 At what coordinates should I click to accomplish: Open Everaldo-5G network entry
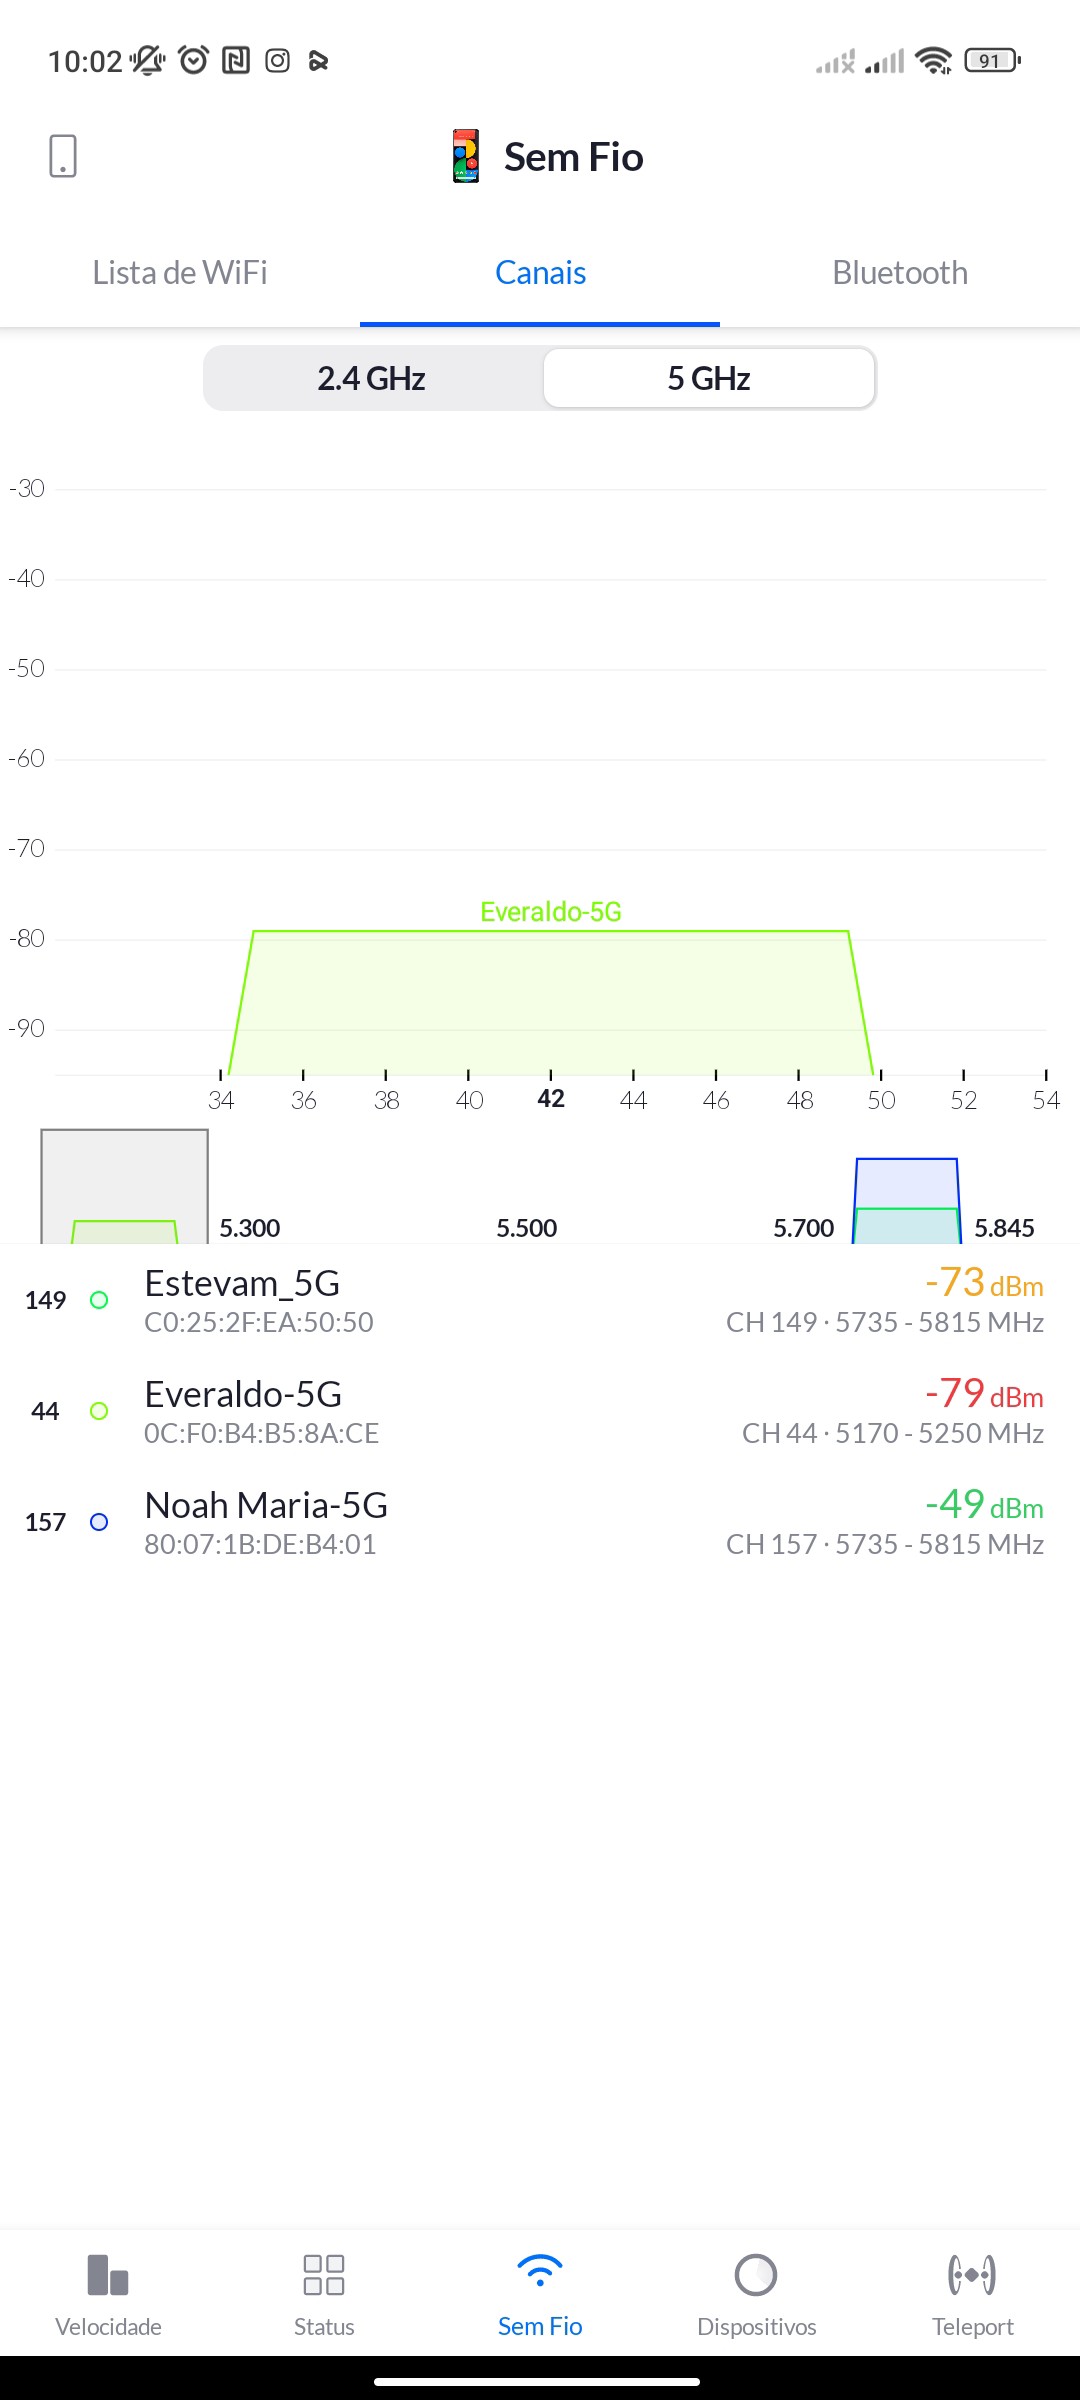pyautogui.click(x=540, y=1411)
